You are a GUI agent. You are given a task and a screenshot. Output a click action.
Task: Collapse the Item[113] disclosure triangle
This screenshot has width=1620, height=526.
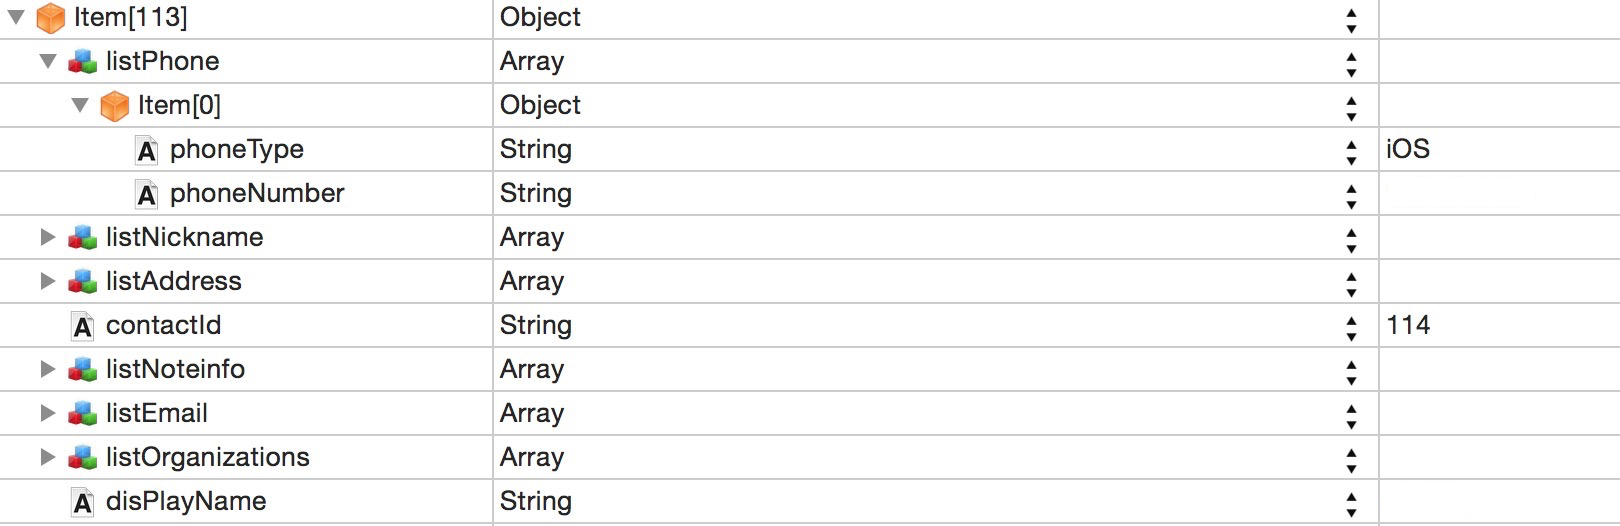pyautogui.click(x=16, y=17)
